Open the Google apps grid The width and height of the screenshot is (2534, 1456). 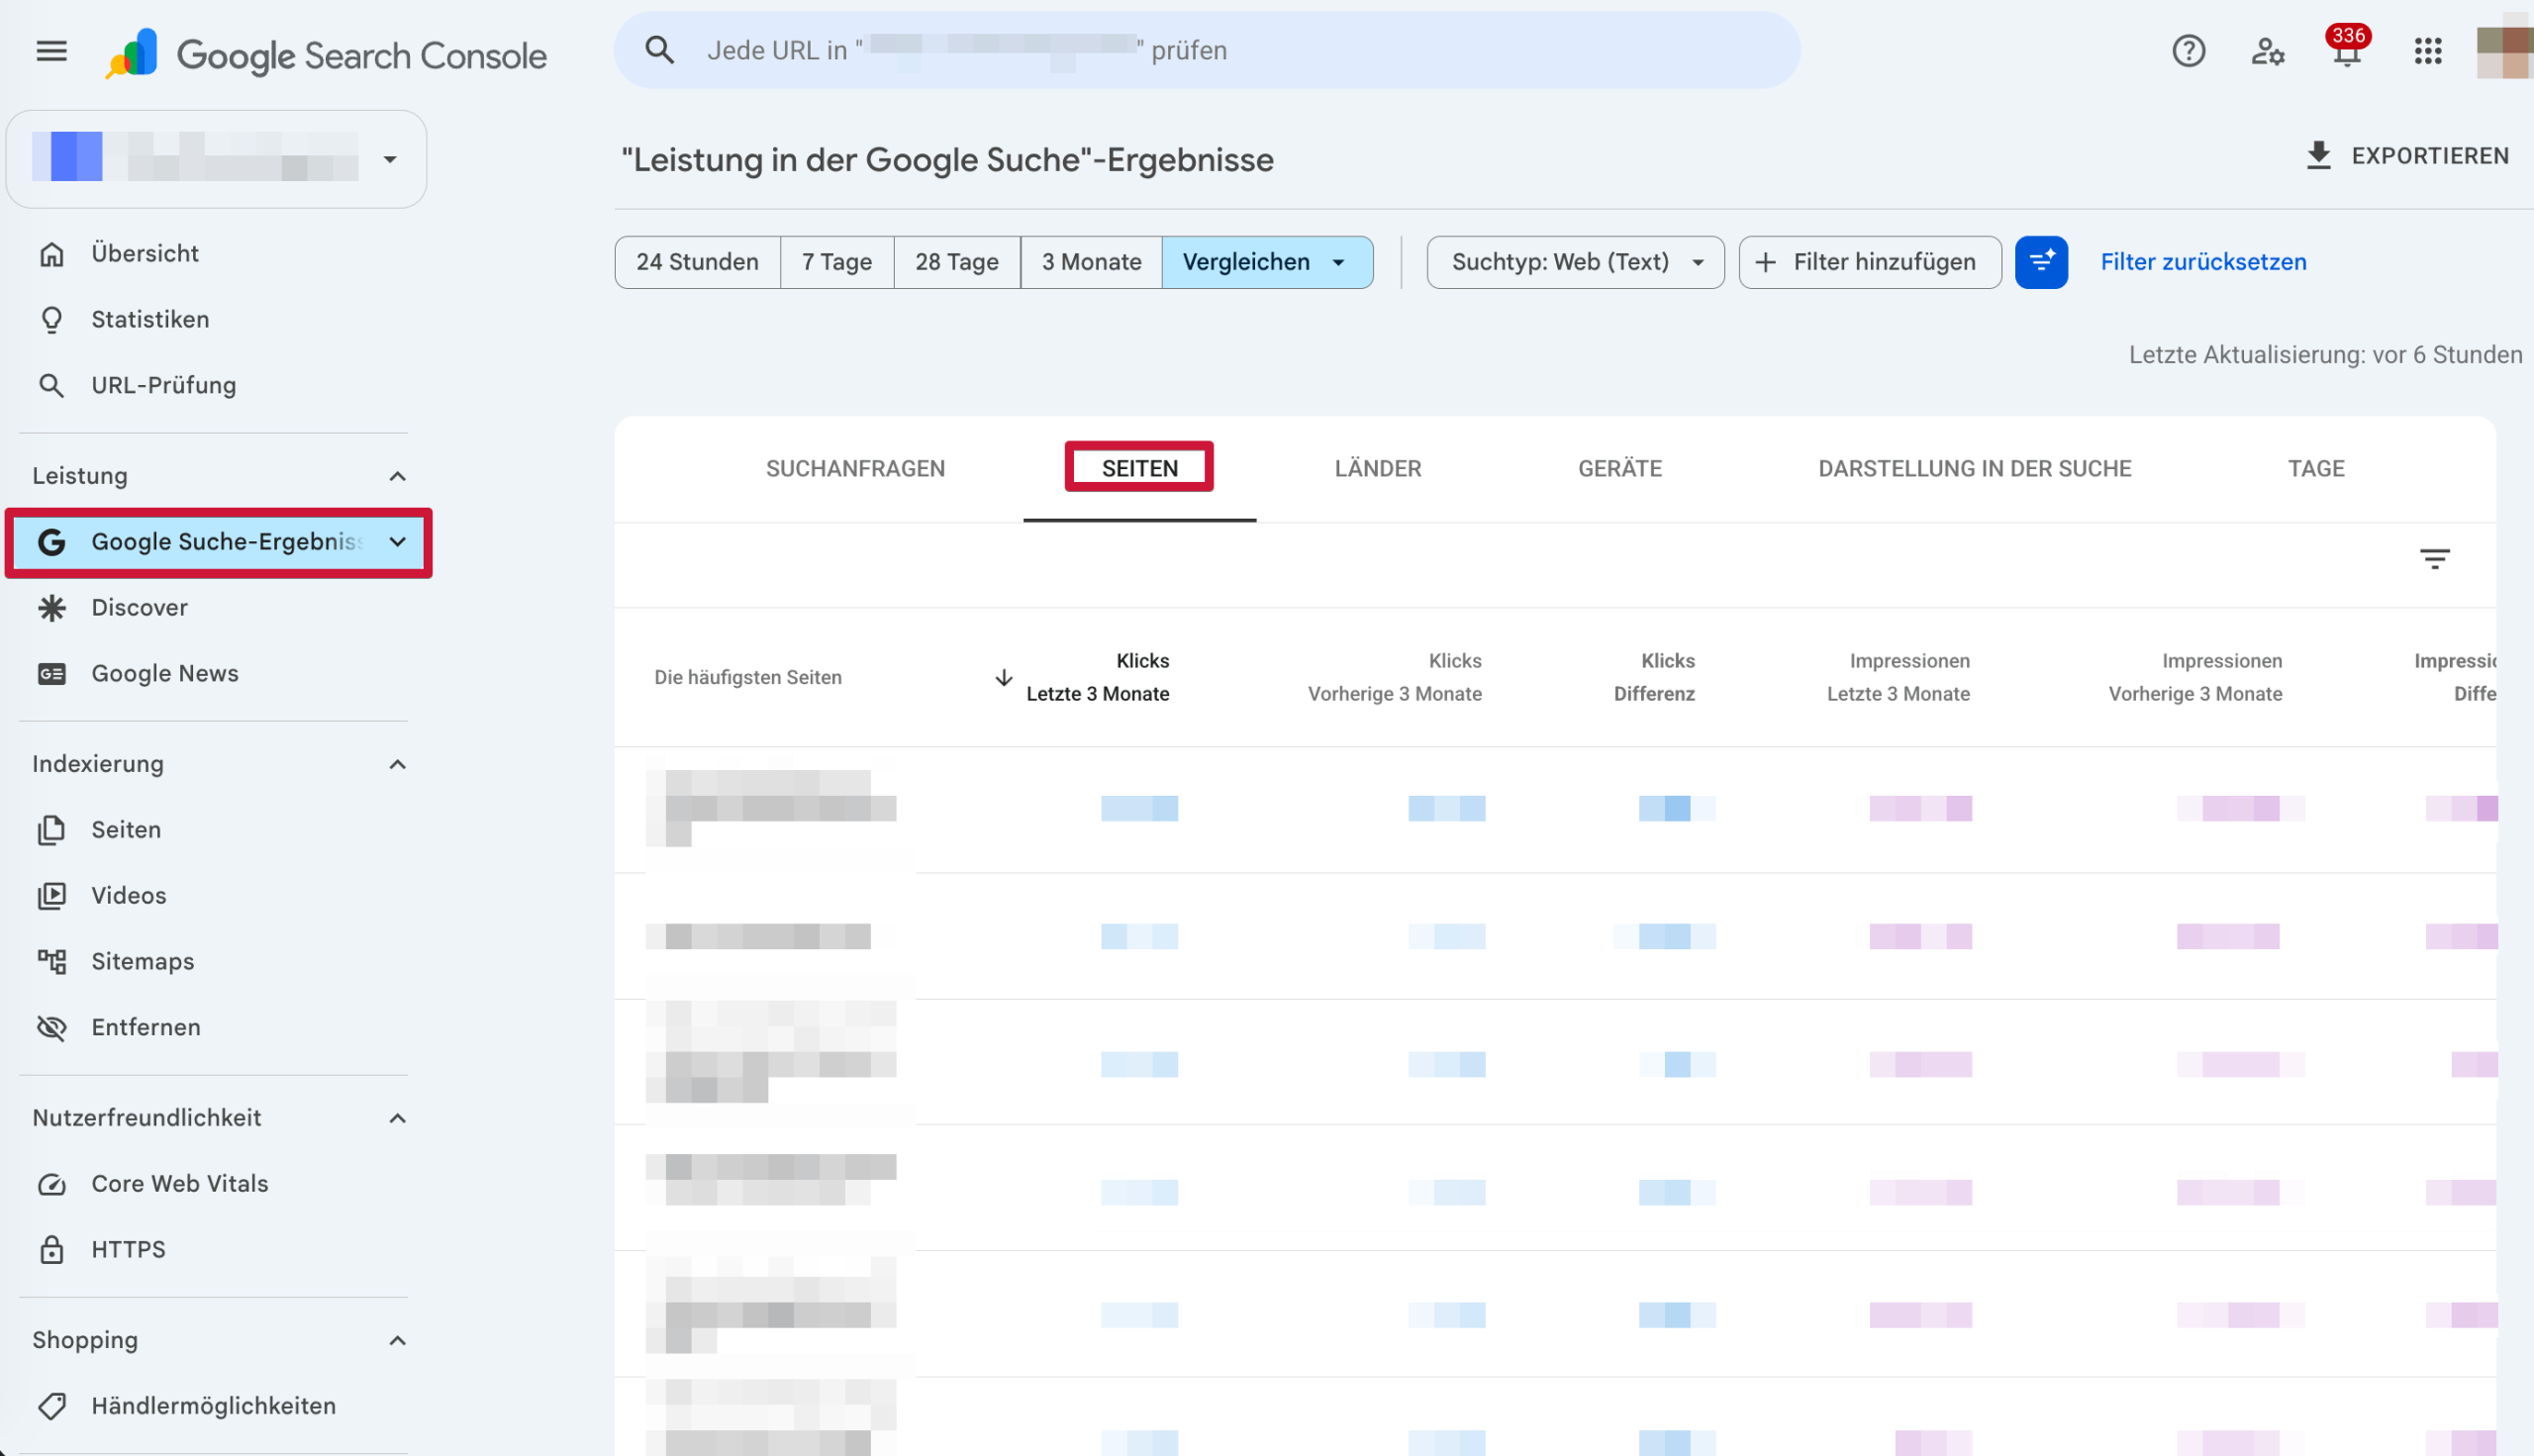click(x=2427, y=50)
